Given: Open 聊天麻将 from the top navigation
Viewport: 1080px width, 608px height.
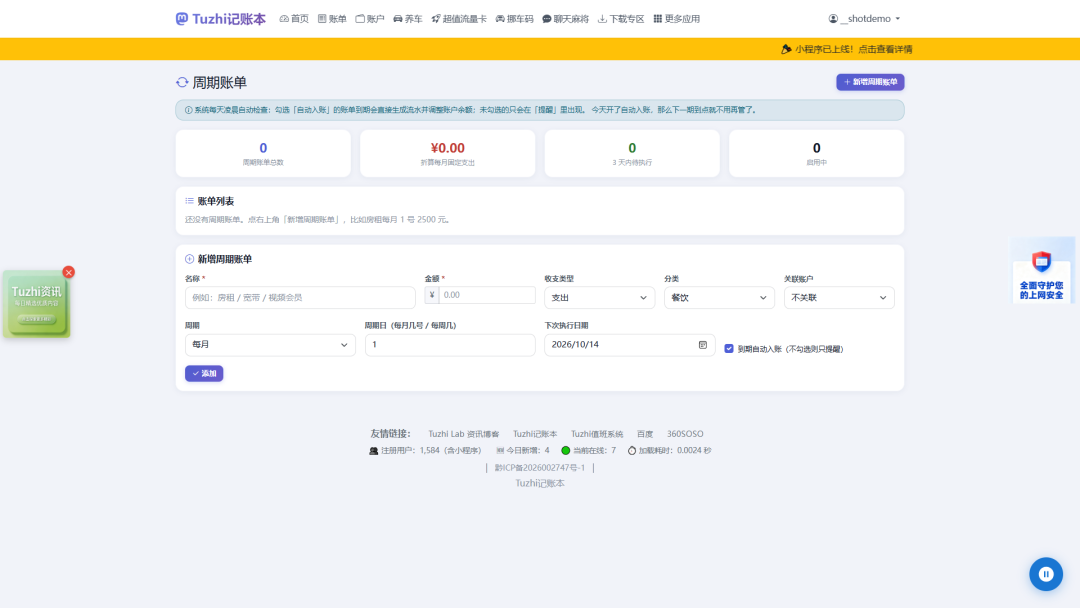Looking at the screenshot, I should tap(565, 19).
